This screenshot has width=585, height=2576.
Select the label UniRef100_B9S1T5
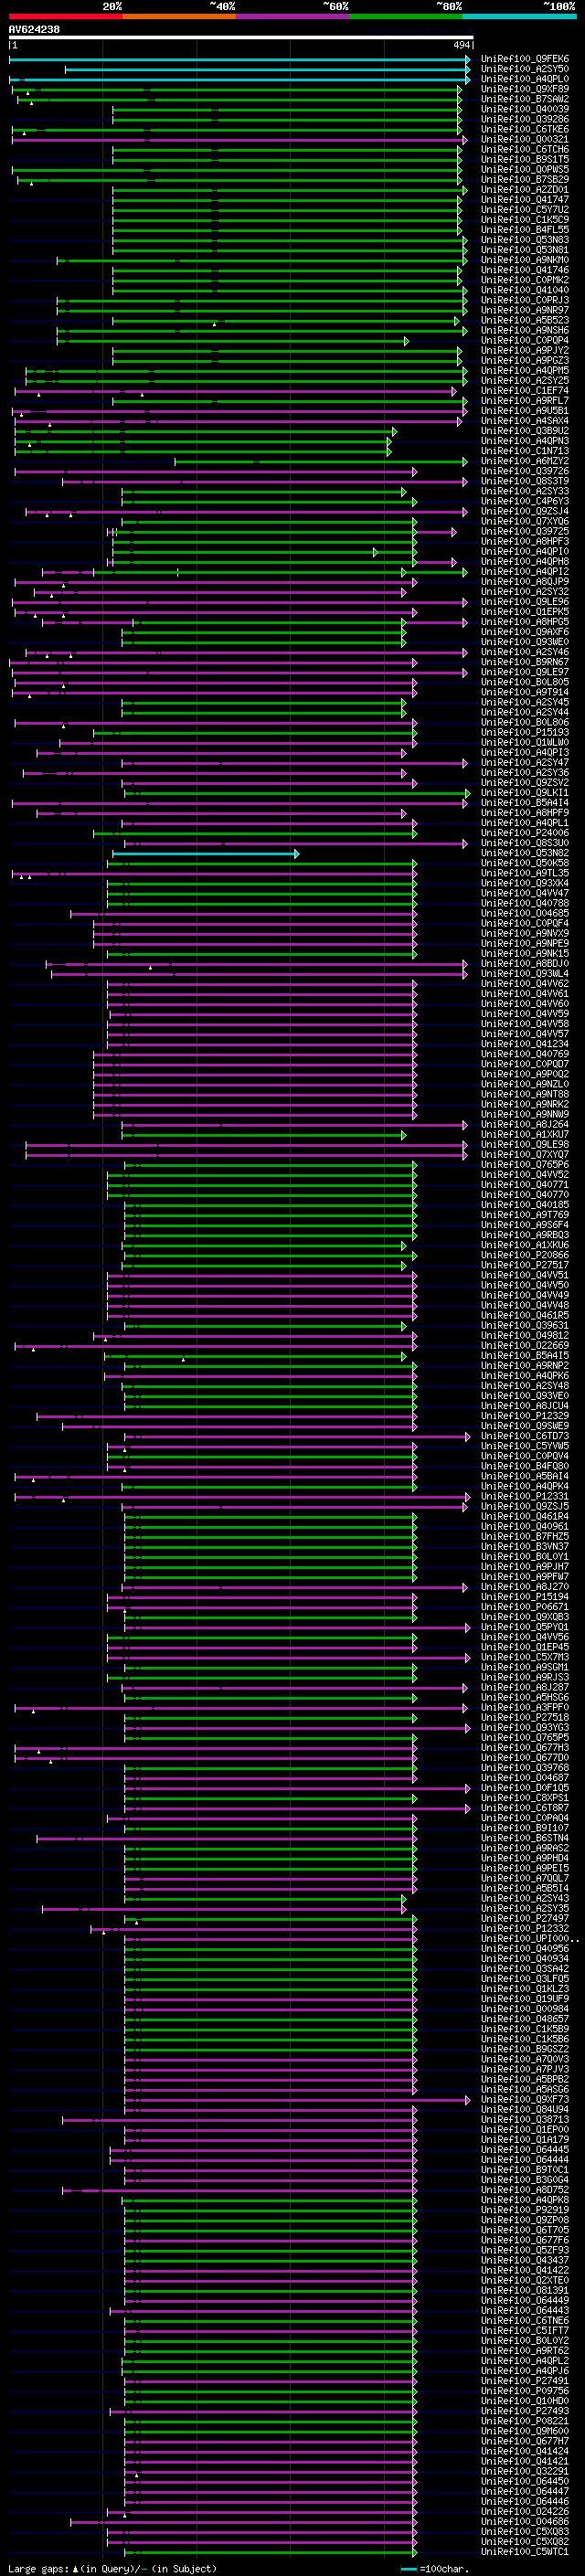[525, 159]
